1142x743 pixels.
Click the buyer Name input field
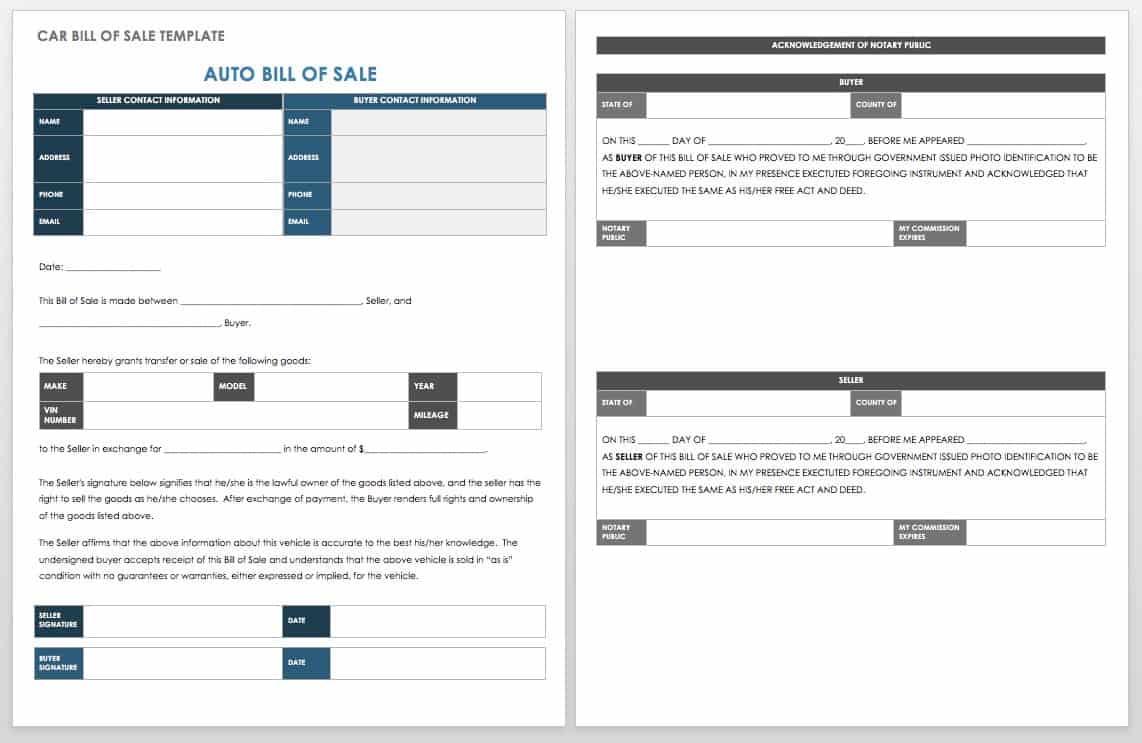[x=438, y=122]
